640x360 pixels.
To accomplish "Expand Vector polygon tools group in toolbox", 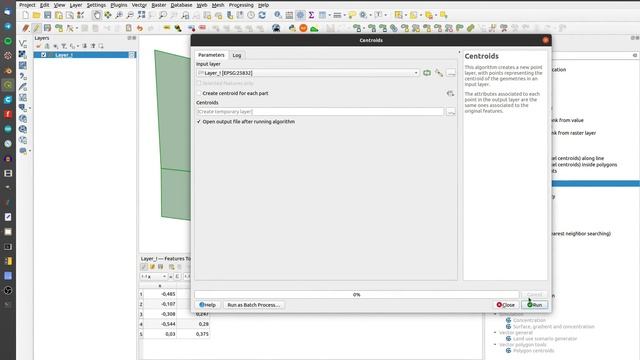I will coord(495,345).
